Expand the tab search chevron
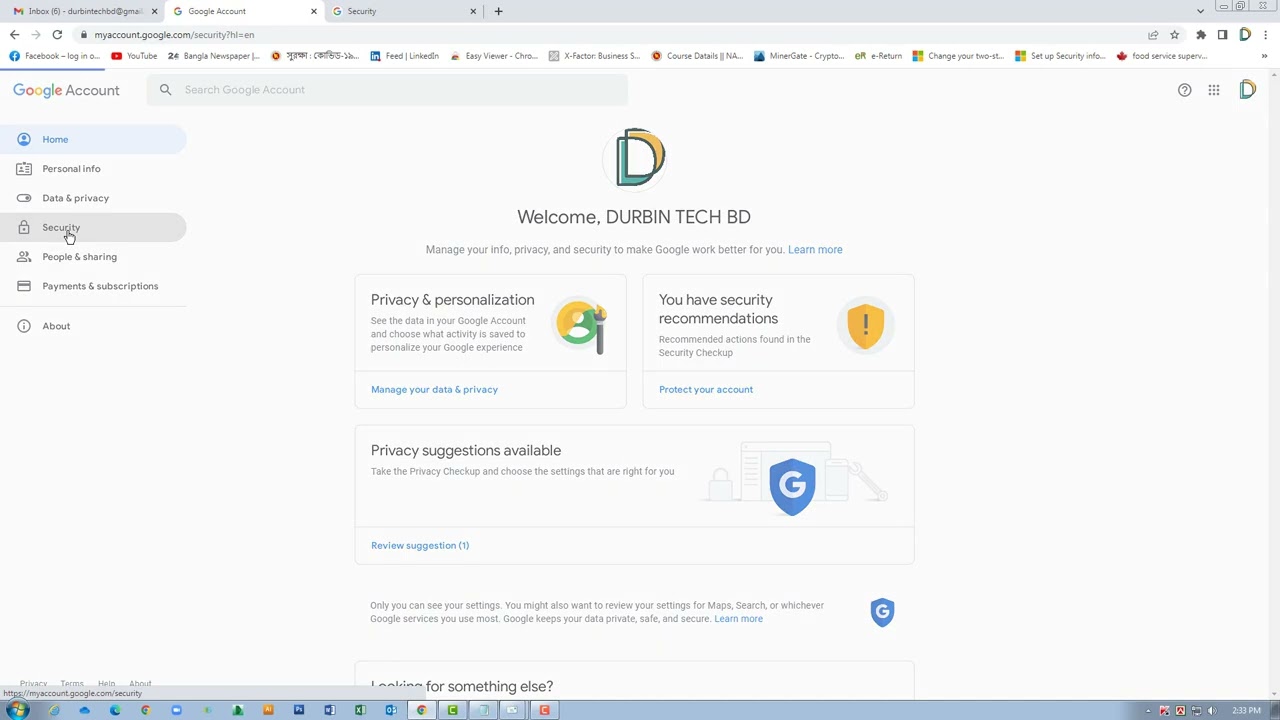The width and height of the screenshot is (1280, 720). [1200, 11]
